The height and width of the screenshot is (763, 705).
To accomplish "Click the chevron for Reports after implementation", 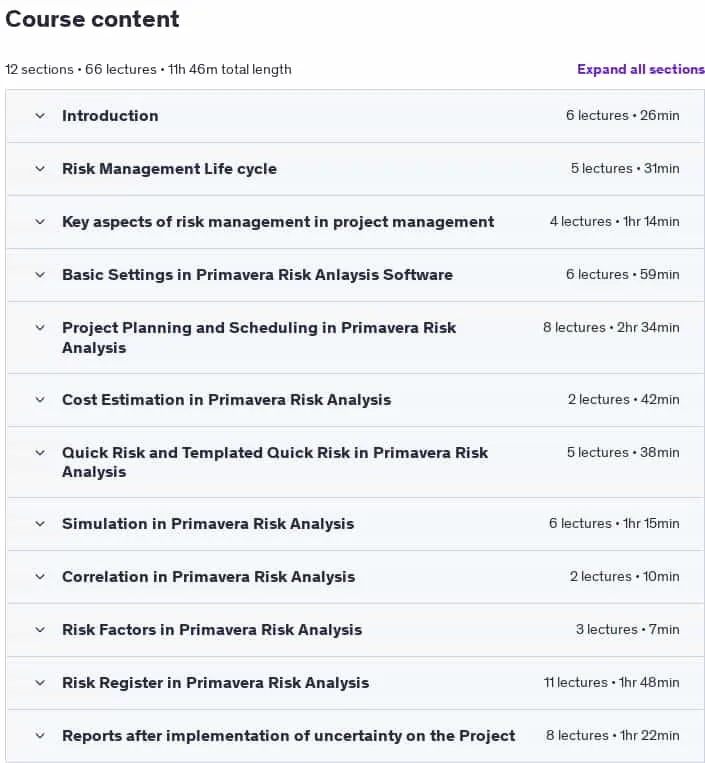I will 40,736.
